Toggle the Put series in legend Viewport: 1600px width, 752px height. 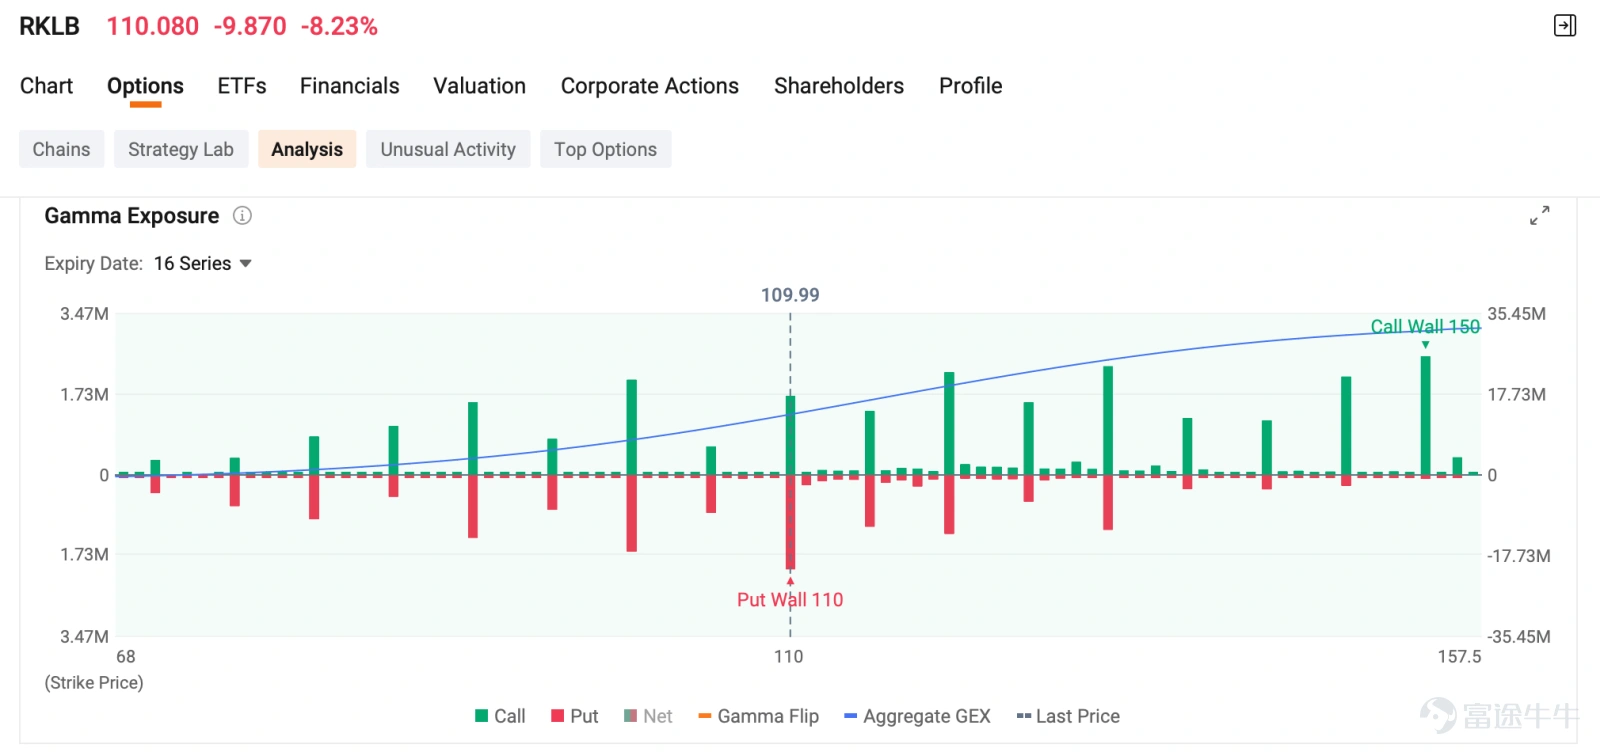click(x=574, y=716)
